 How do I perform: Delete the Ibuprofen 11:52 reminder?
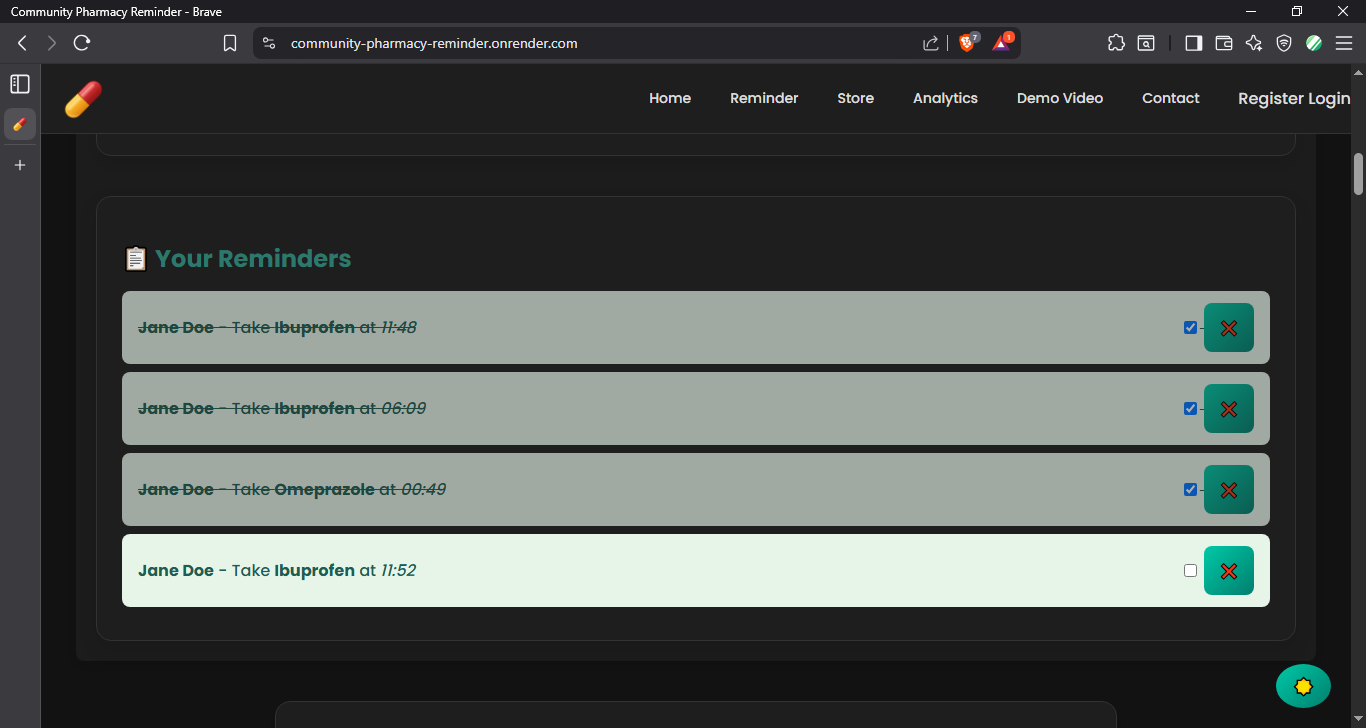[x=1228, y=571]
